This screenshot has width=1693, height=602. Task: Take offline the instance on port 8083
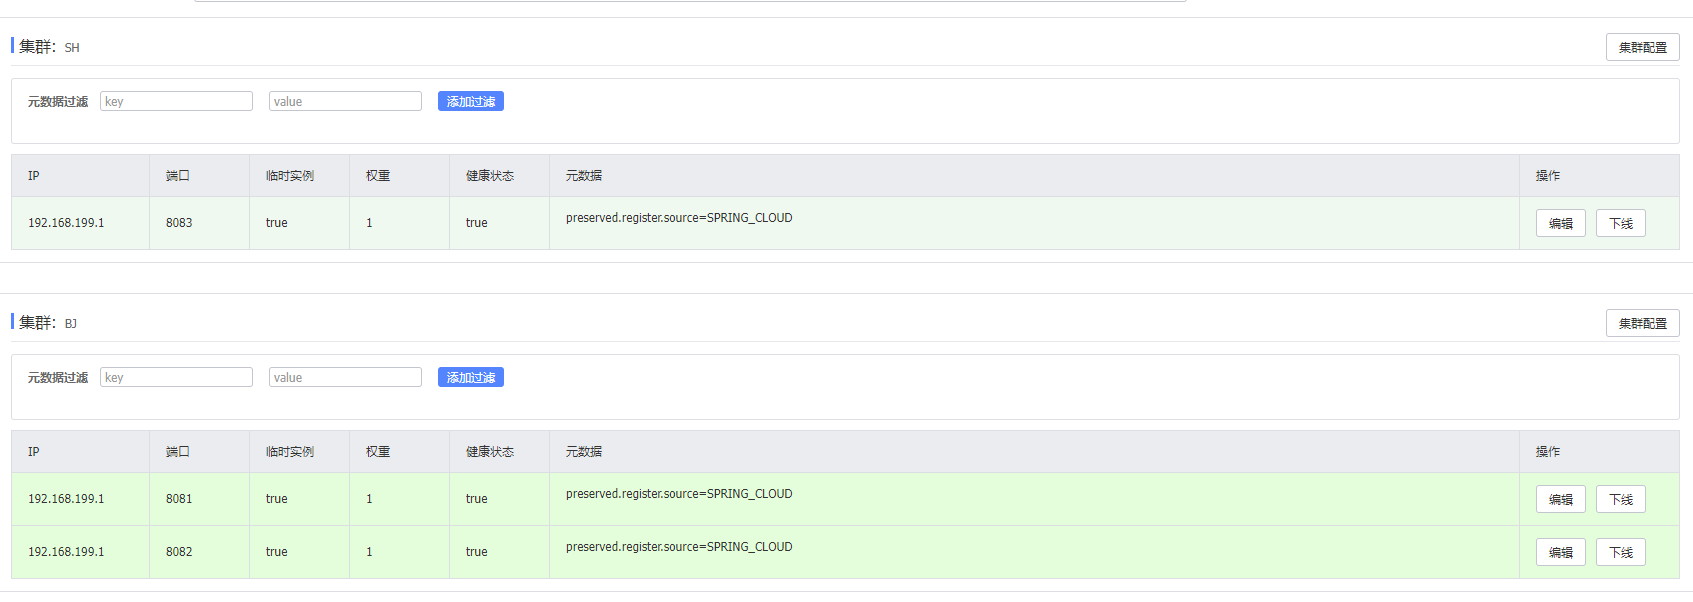1620,223
